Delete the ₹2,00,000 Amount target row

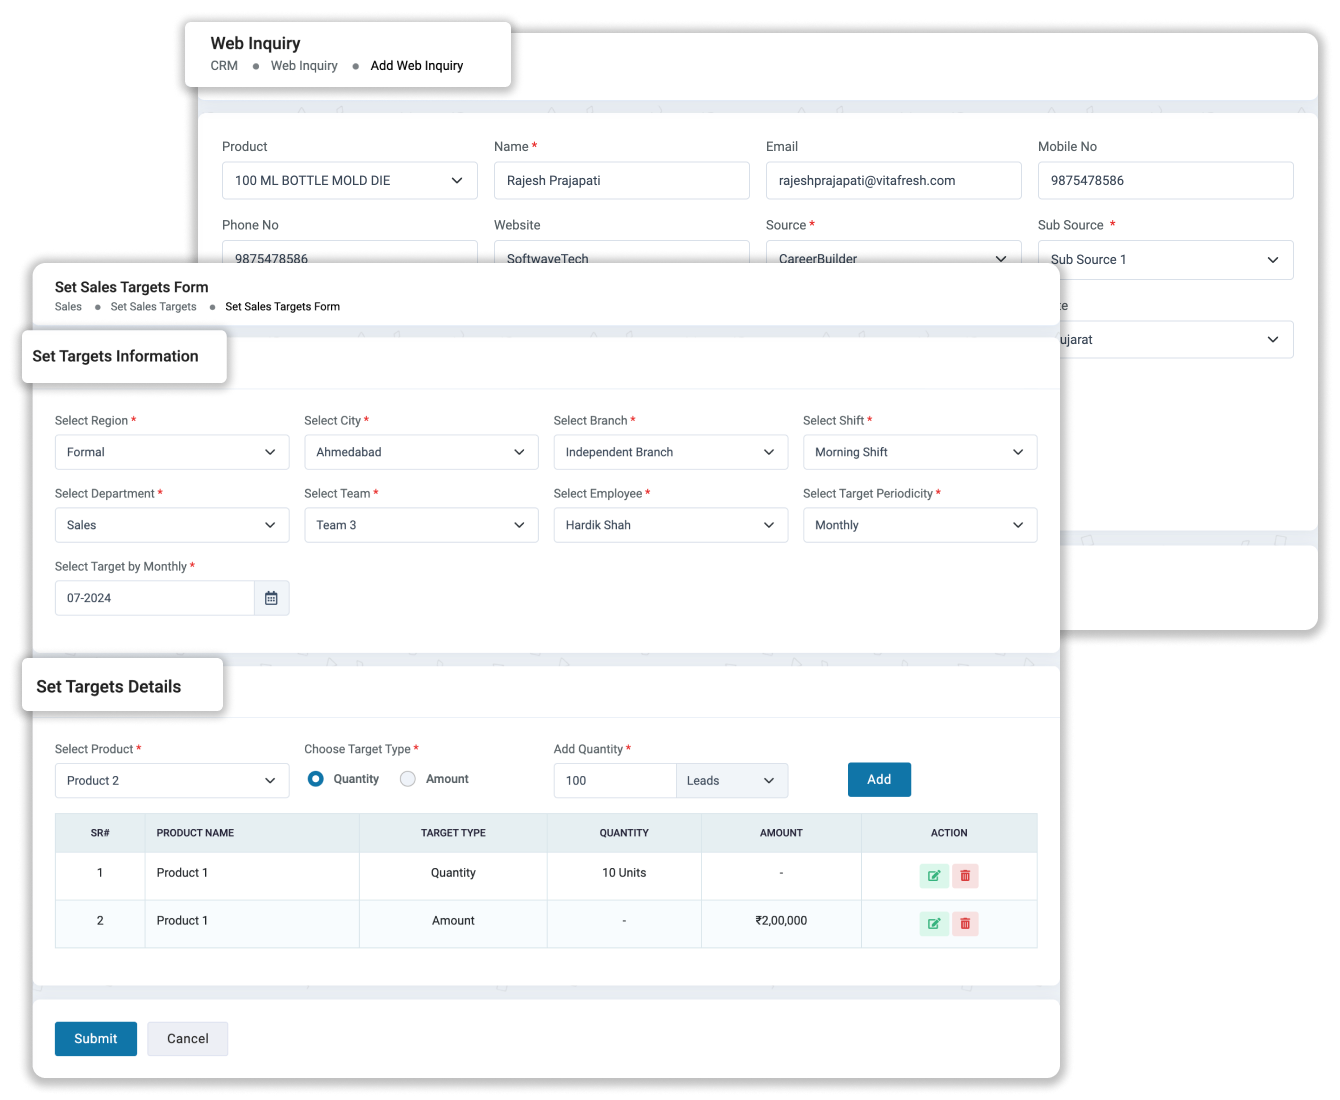pyautogui.click(x=964, y=923)
